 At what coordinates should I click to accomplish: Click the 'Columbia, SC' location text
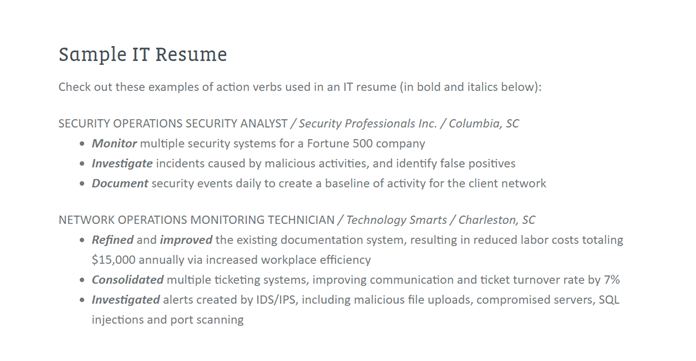(483, 123)
